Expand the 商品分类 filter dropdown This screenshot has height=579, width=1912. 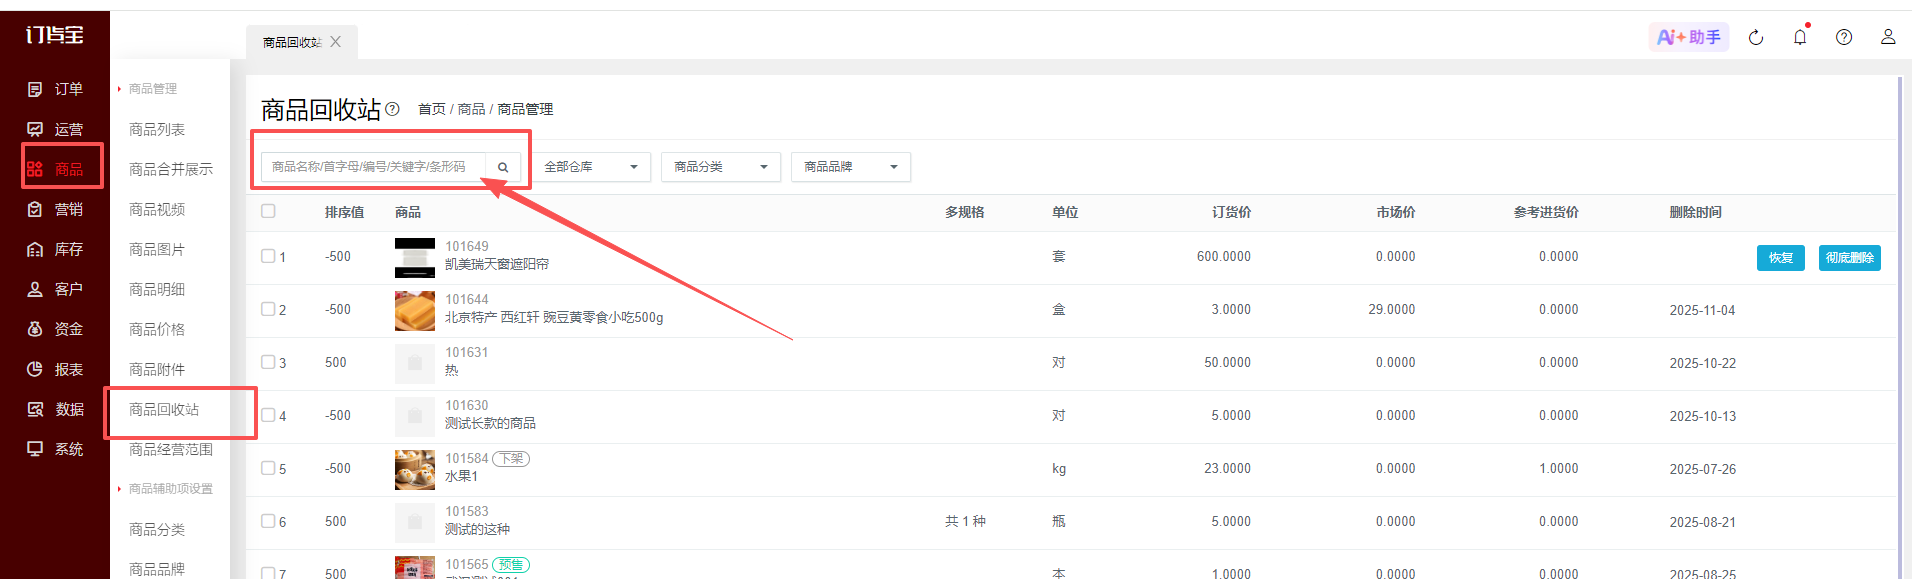tap(721, 167)
